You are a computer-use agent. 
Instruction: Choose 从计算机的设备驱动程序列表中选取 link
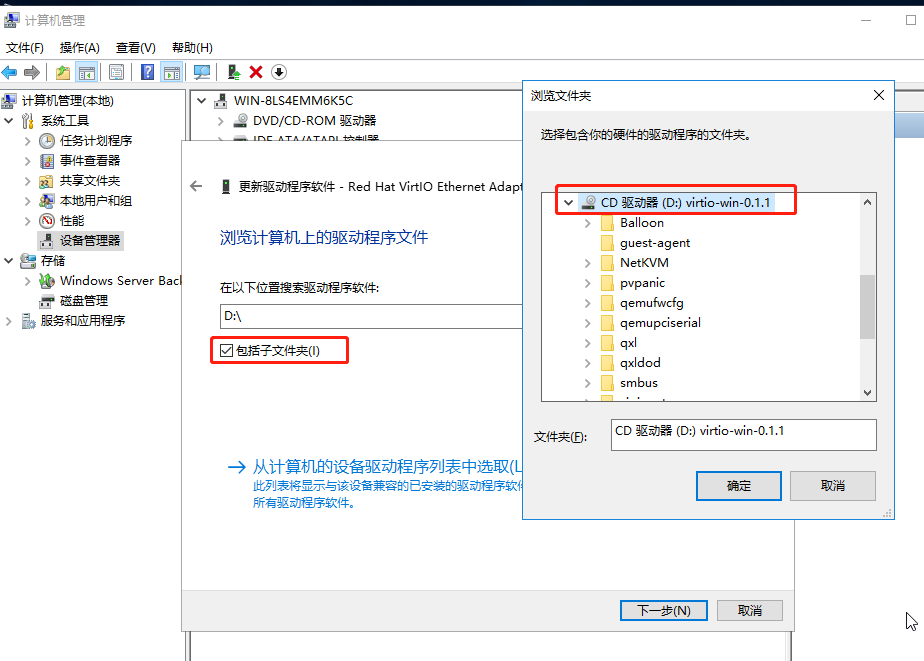coord(387,467)
